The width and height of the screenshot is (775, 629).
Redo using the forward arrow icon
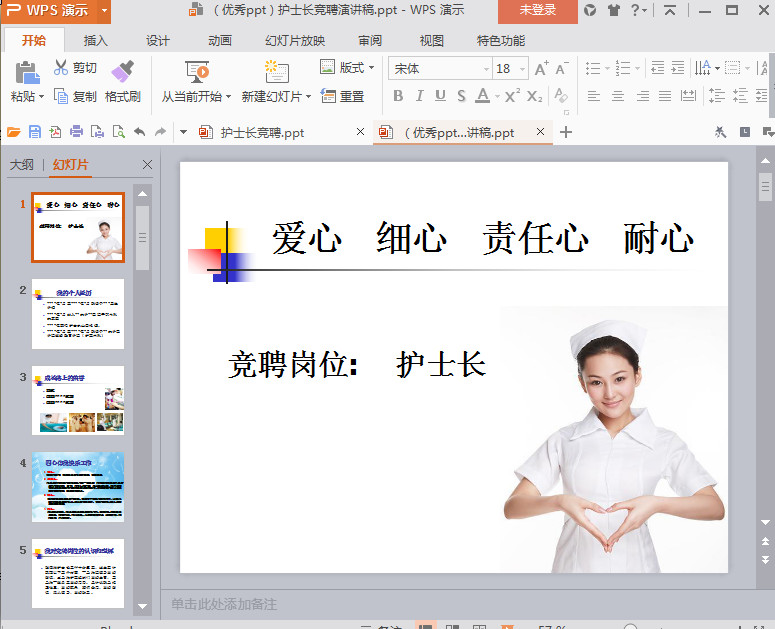pos(161,132)
